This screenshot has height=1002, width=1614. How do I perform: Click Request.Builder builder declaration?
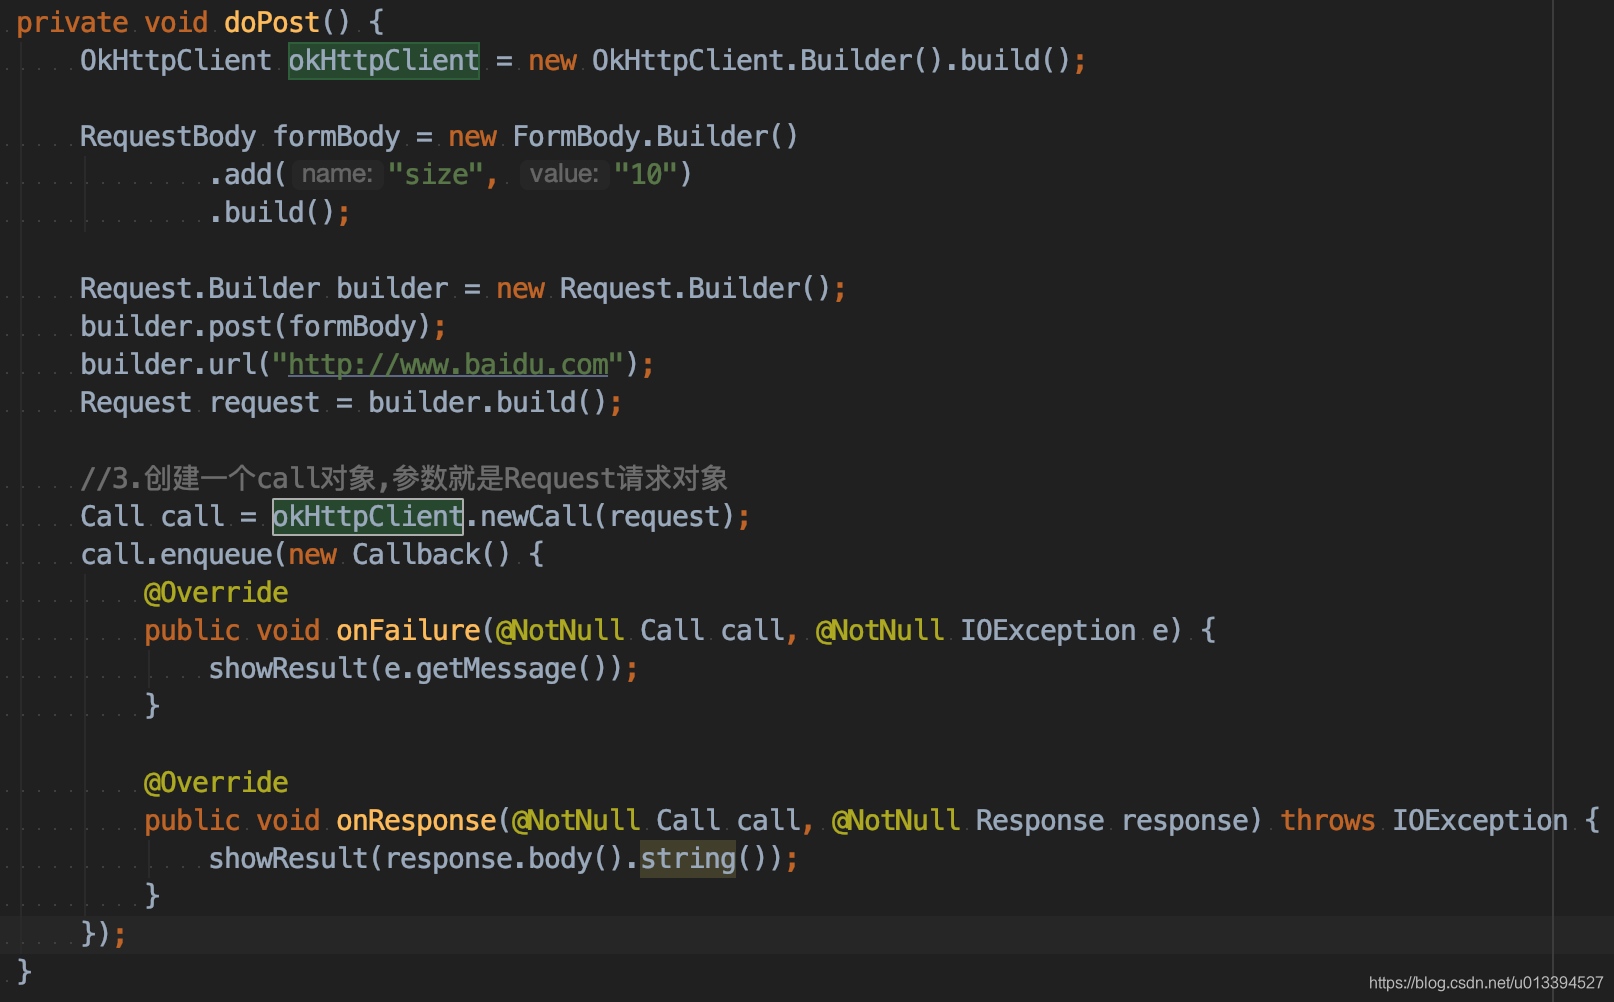[463, 288]
